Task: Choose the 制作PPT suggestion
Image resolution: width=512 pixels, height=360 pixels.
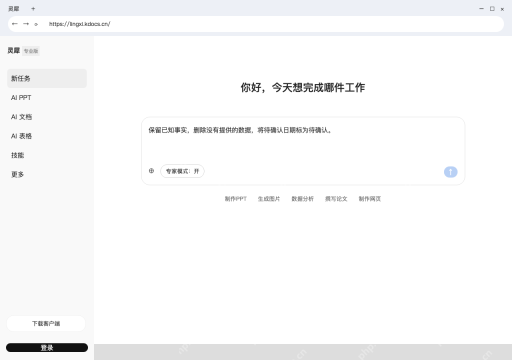Action: pos(236,199)
